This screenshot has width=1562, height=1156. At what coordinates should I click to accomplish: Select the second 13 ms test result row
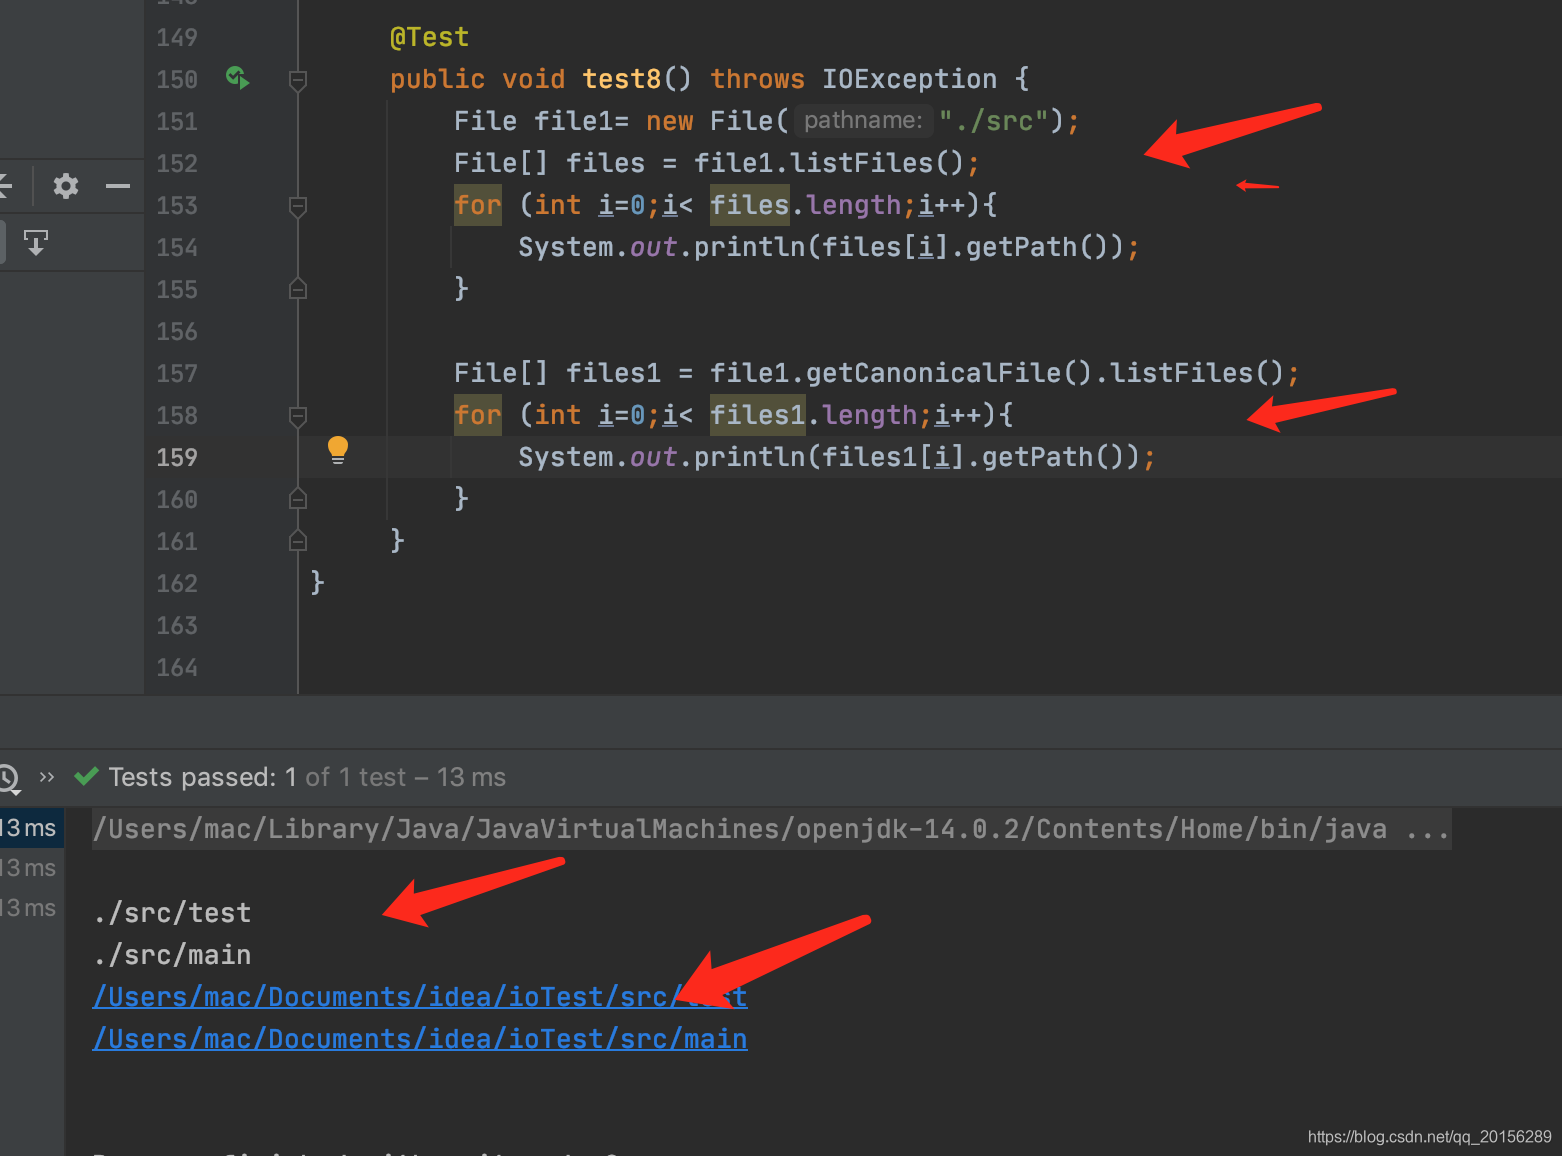tap(31, 868)
